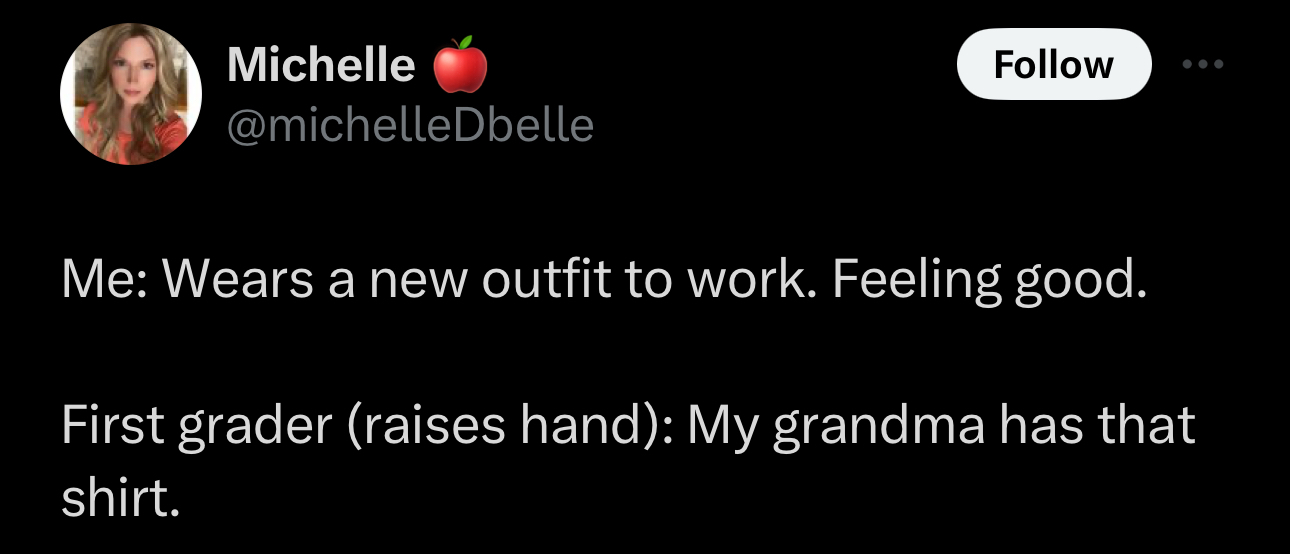Visit the @michelleDbelle handle link
Screen dimensions: 1290x554
tap(410, 125)
